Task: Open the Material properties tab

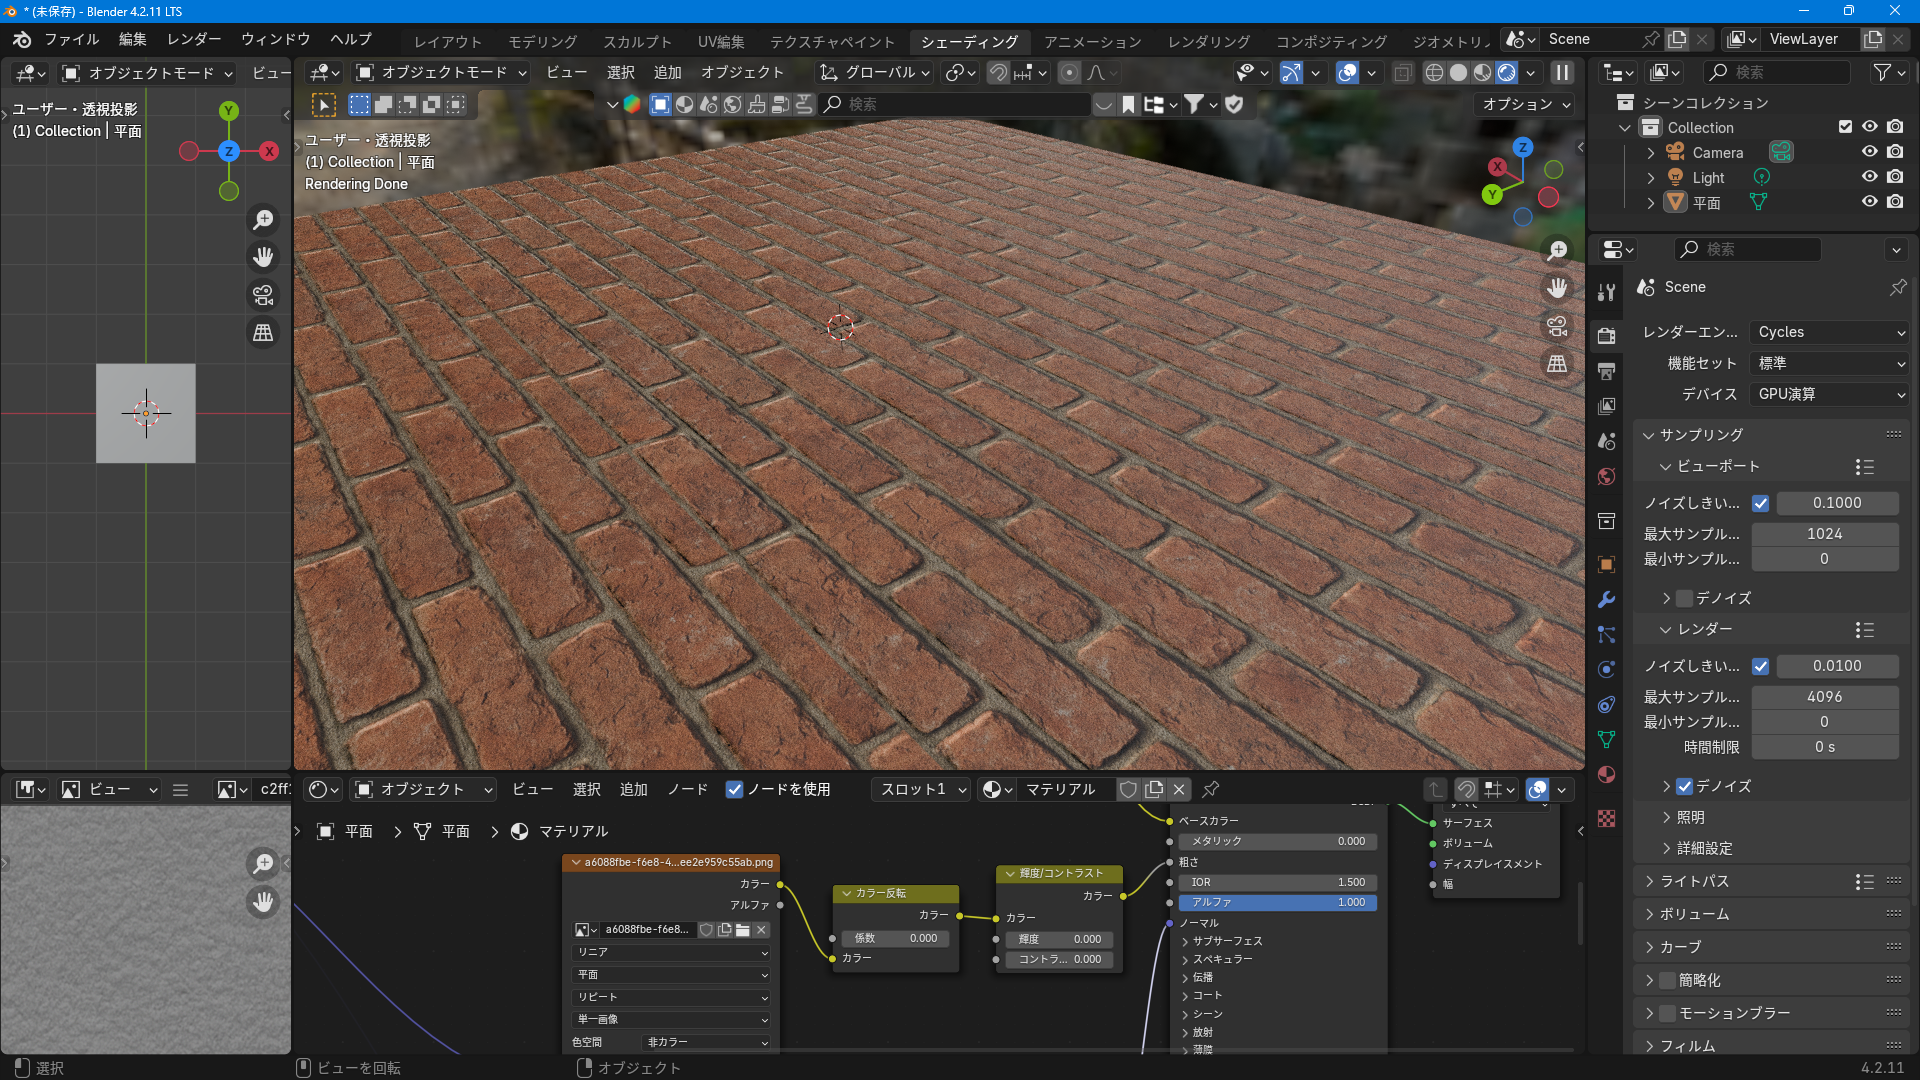Action: (x=1606, y=774)
